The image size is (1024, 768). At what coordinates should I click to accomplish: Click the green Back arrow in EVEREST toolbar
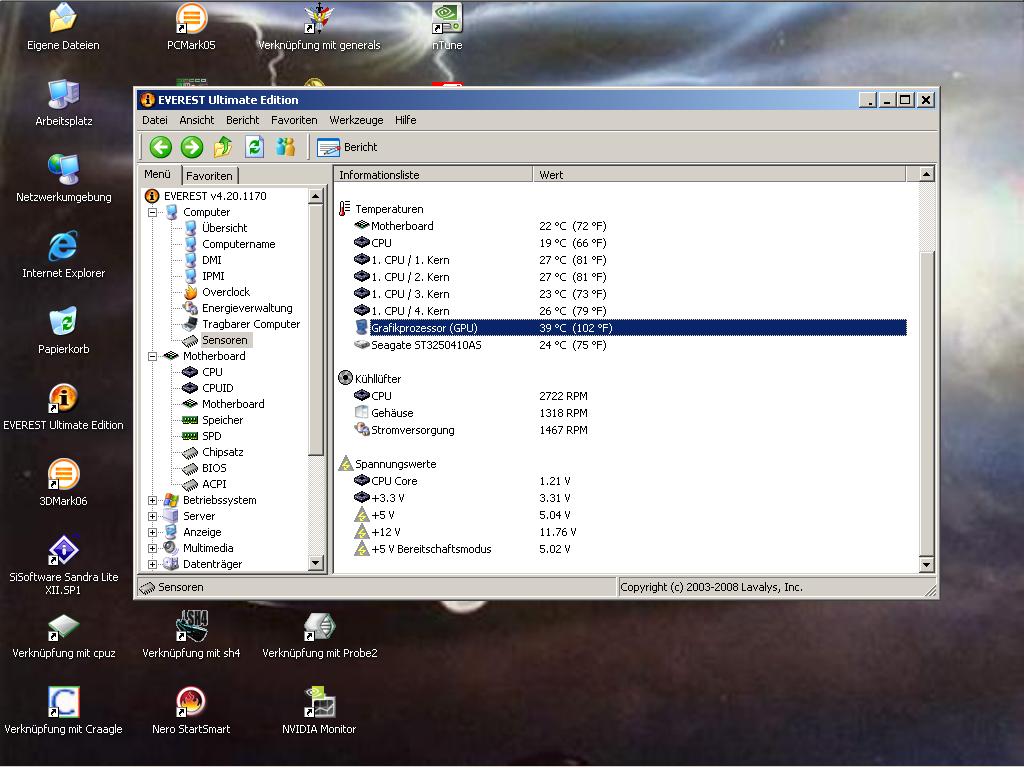(161, 147)
